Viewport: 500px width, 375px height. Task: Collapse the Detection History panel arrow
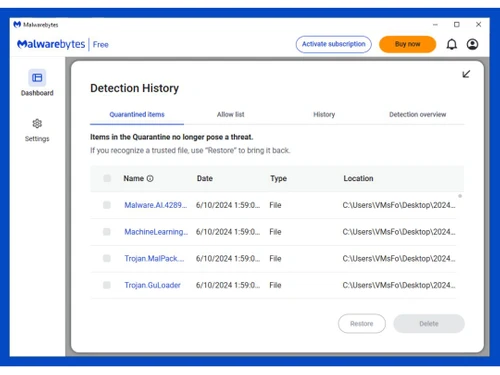pos(466,74)
